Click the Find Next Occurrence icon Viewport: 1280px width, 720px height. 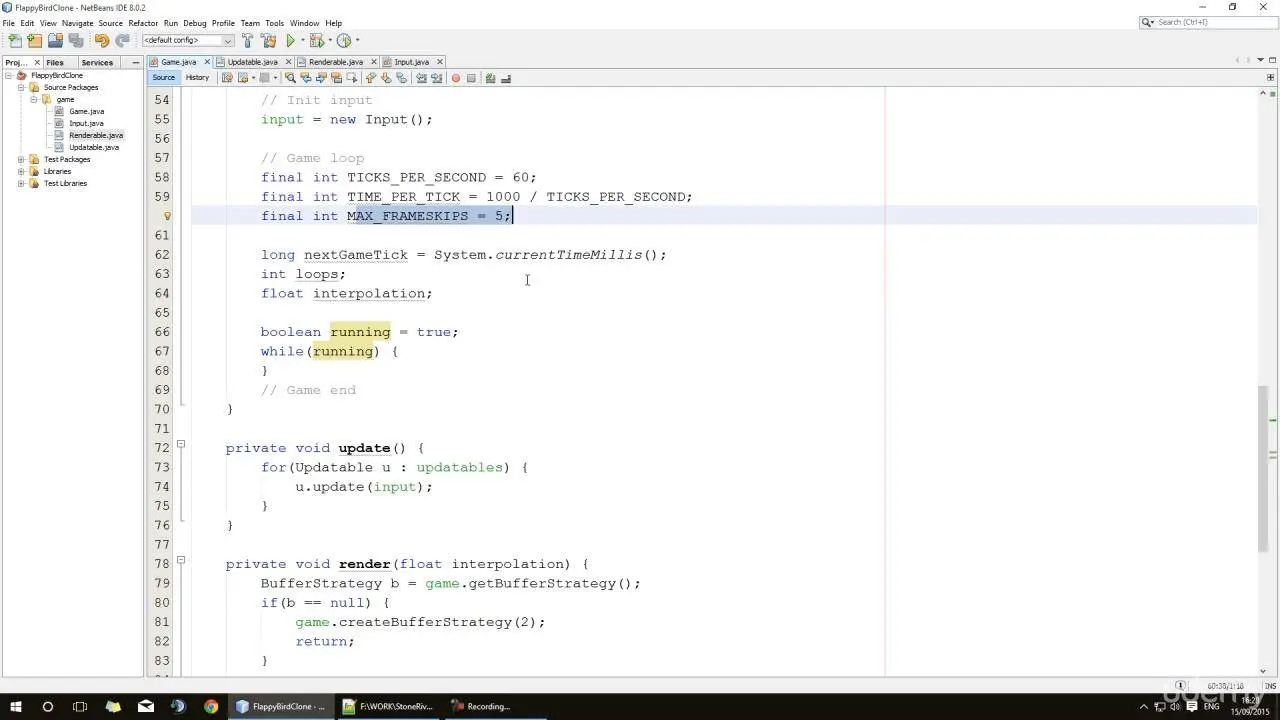click(321, 78)
